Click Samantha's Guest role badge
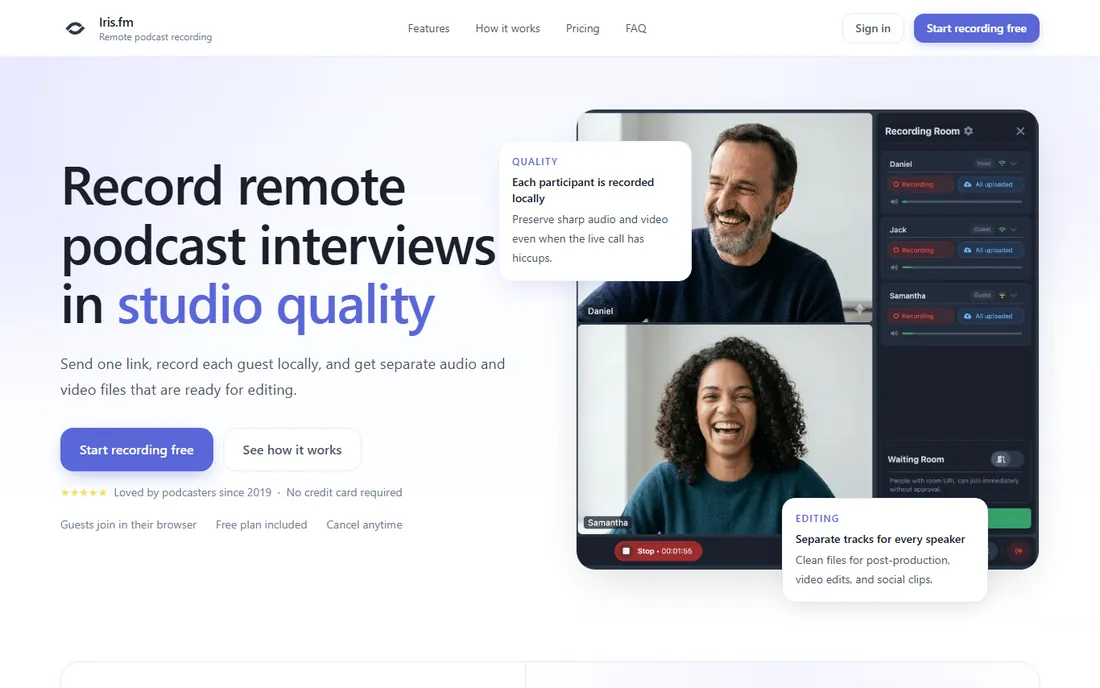The height and width of the screenshot is (688, 1100). click(x=982, y=295)
